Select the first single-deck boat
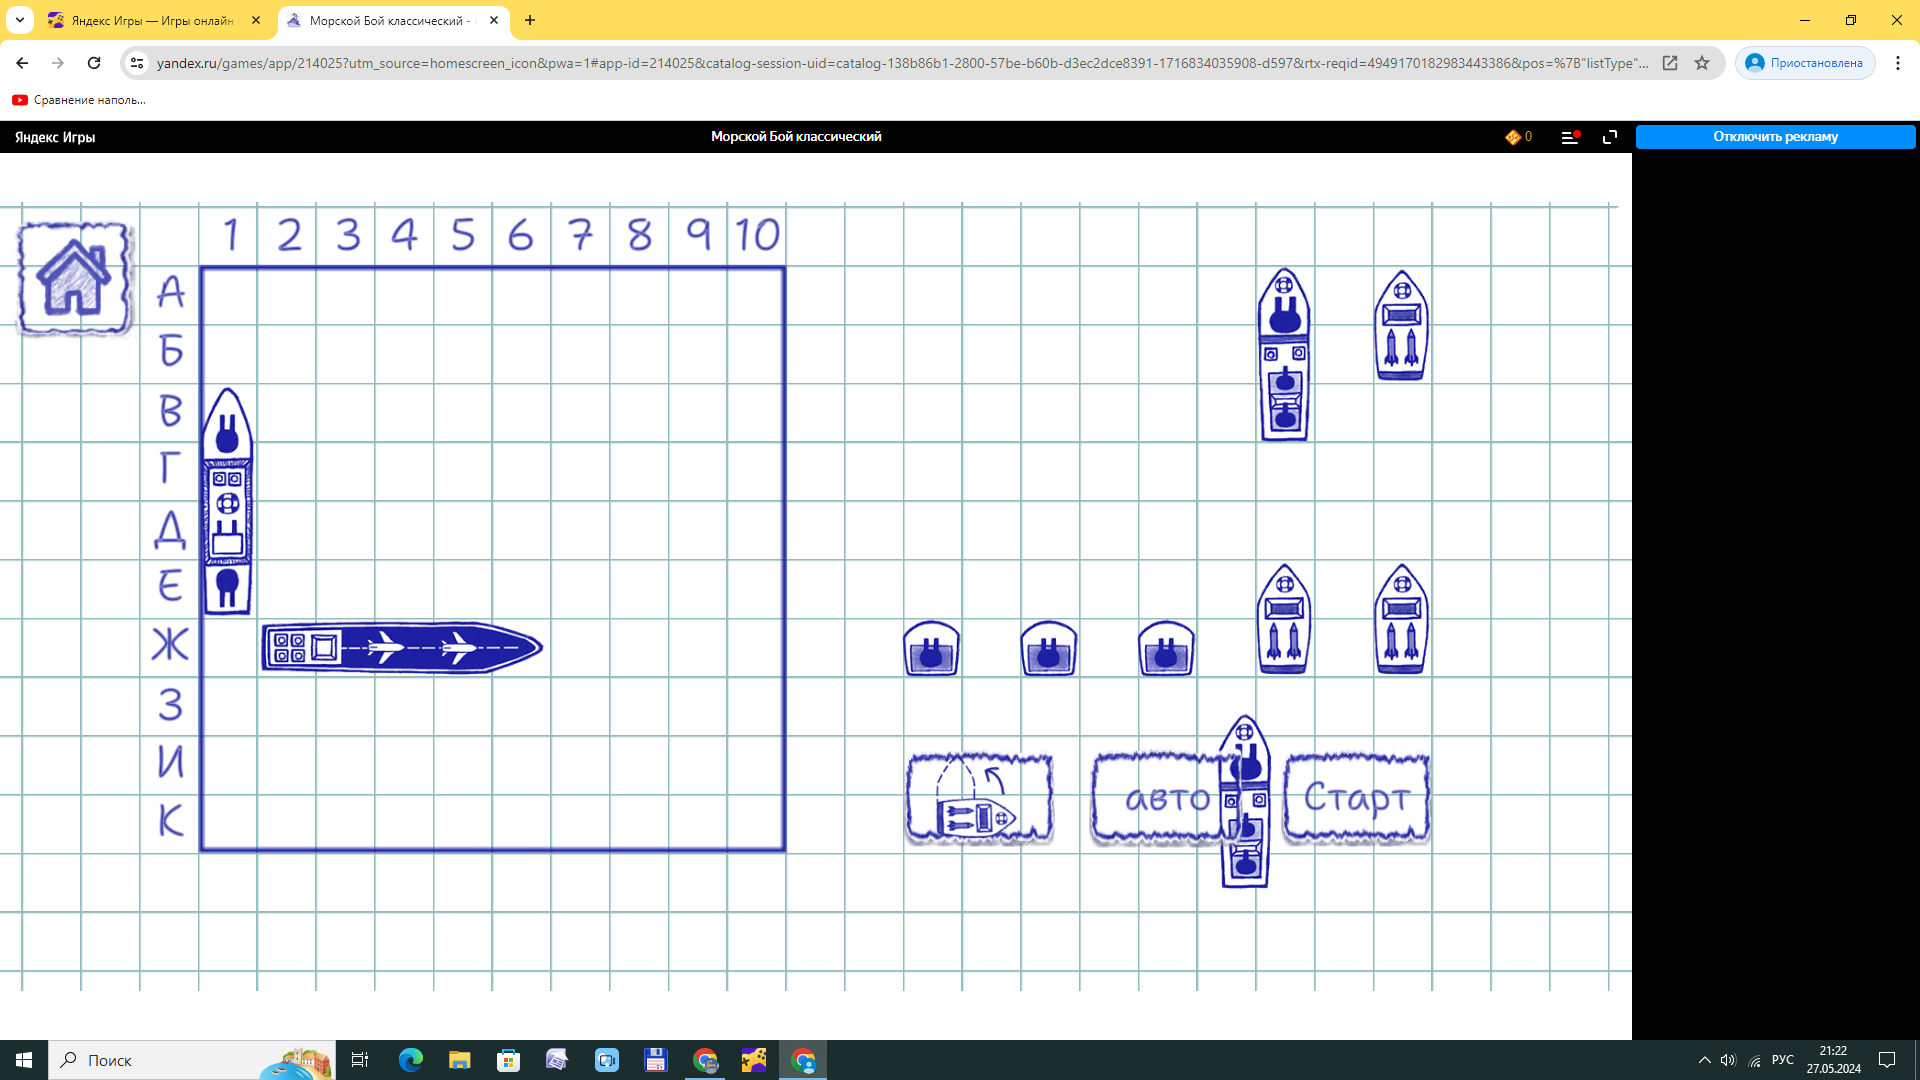 pyautogui.click(x=931, y=649)
